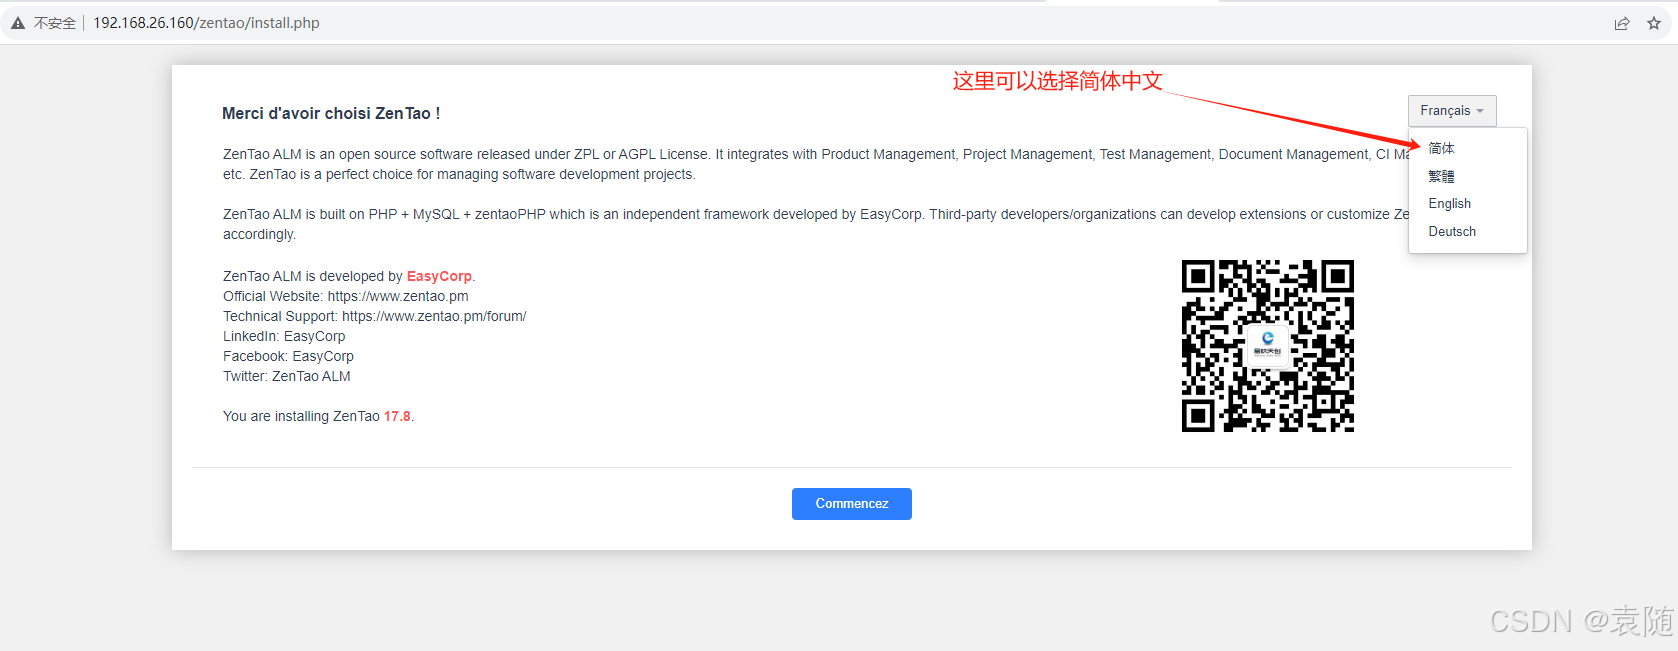The image size is (1678, 651).
Task: Click the share page icon in address bar
Action: 1622,23
